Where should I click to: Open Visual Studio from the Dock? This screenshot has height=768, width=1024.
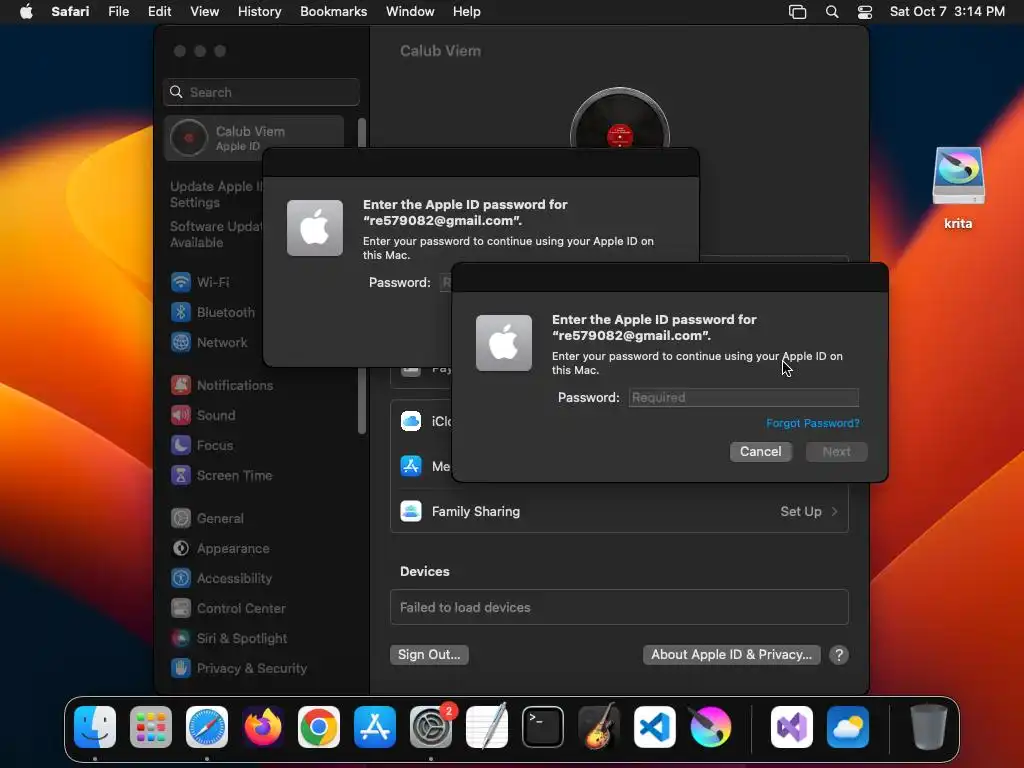pos(792,727)
